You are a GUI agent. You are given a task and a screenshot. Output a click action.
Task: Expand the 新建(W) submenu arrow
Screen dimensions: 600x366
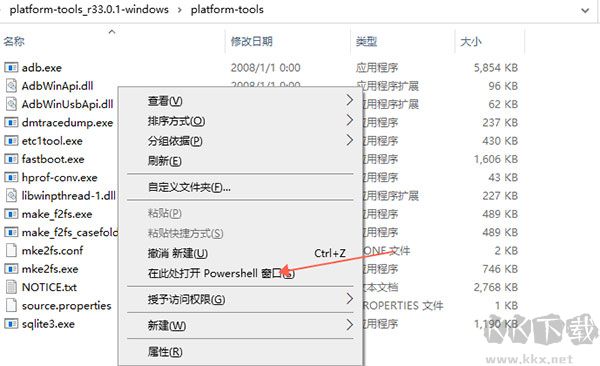349,325
